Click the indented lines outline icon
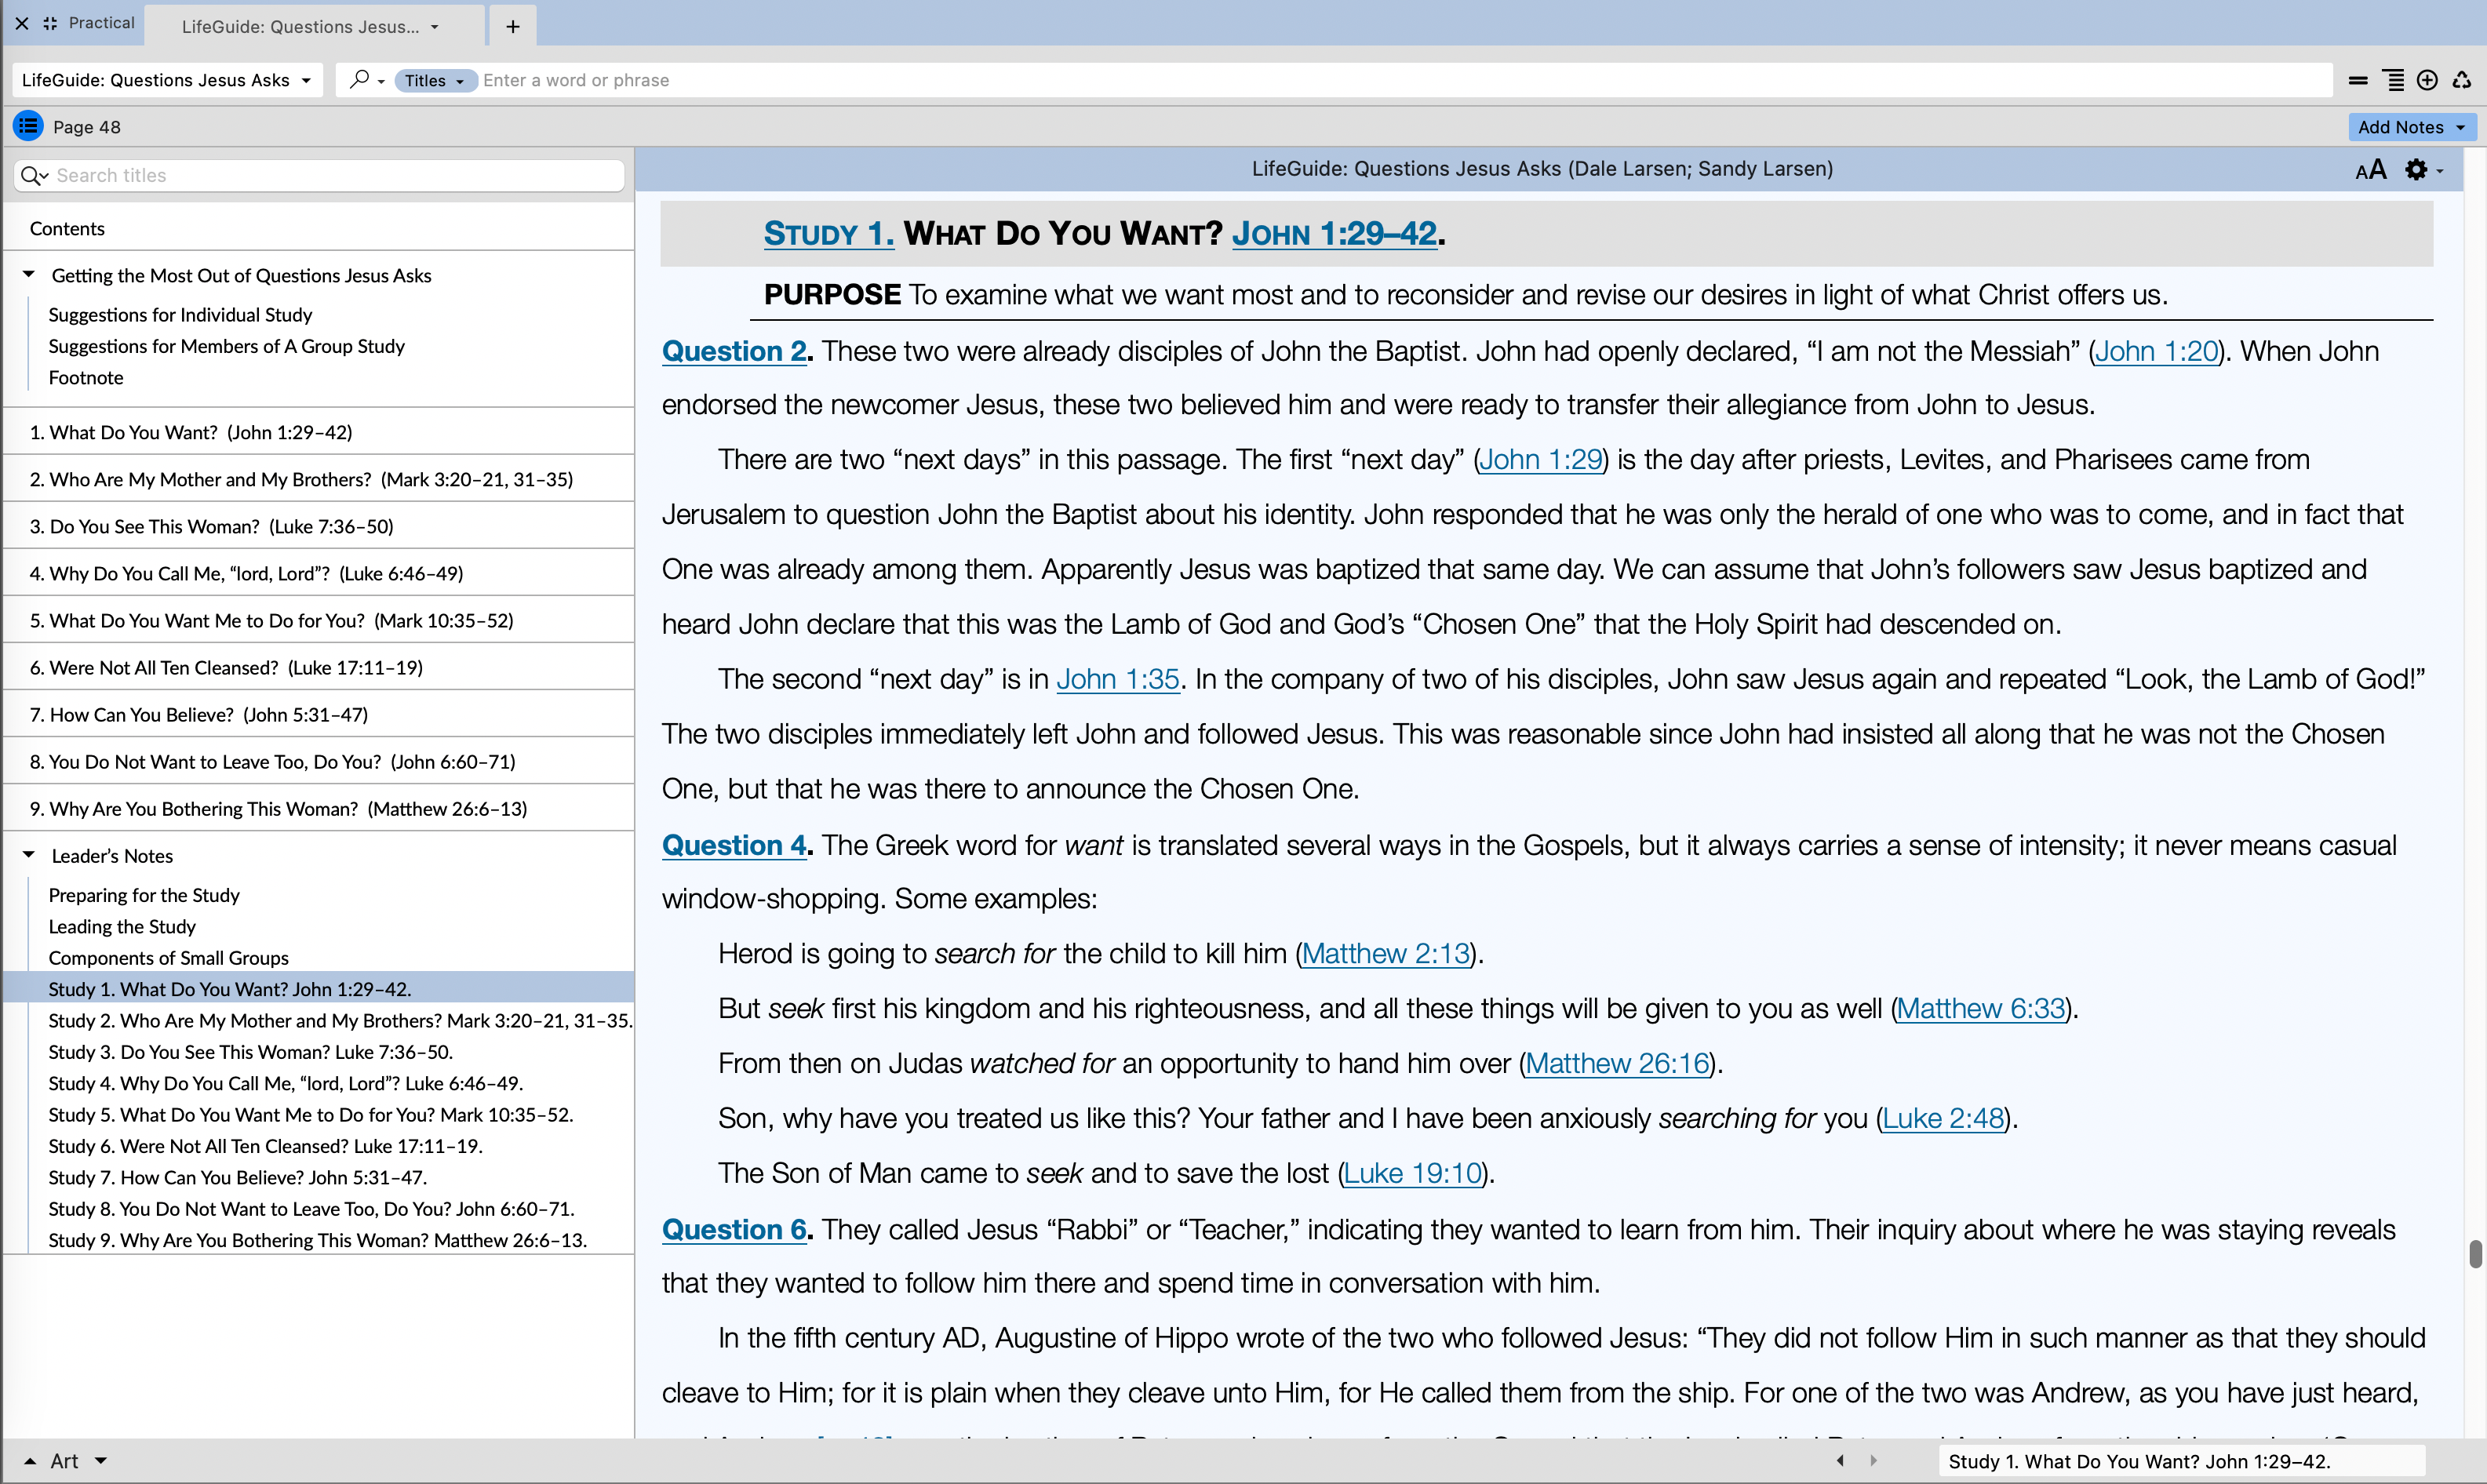The height and width of the screenshot is (1484, 2487). (2393, 80)
